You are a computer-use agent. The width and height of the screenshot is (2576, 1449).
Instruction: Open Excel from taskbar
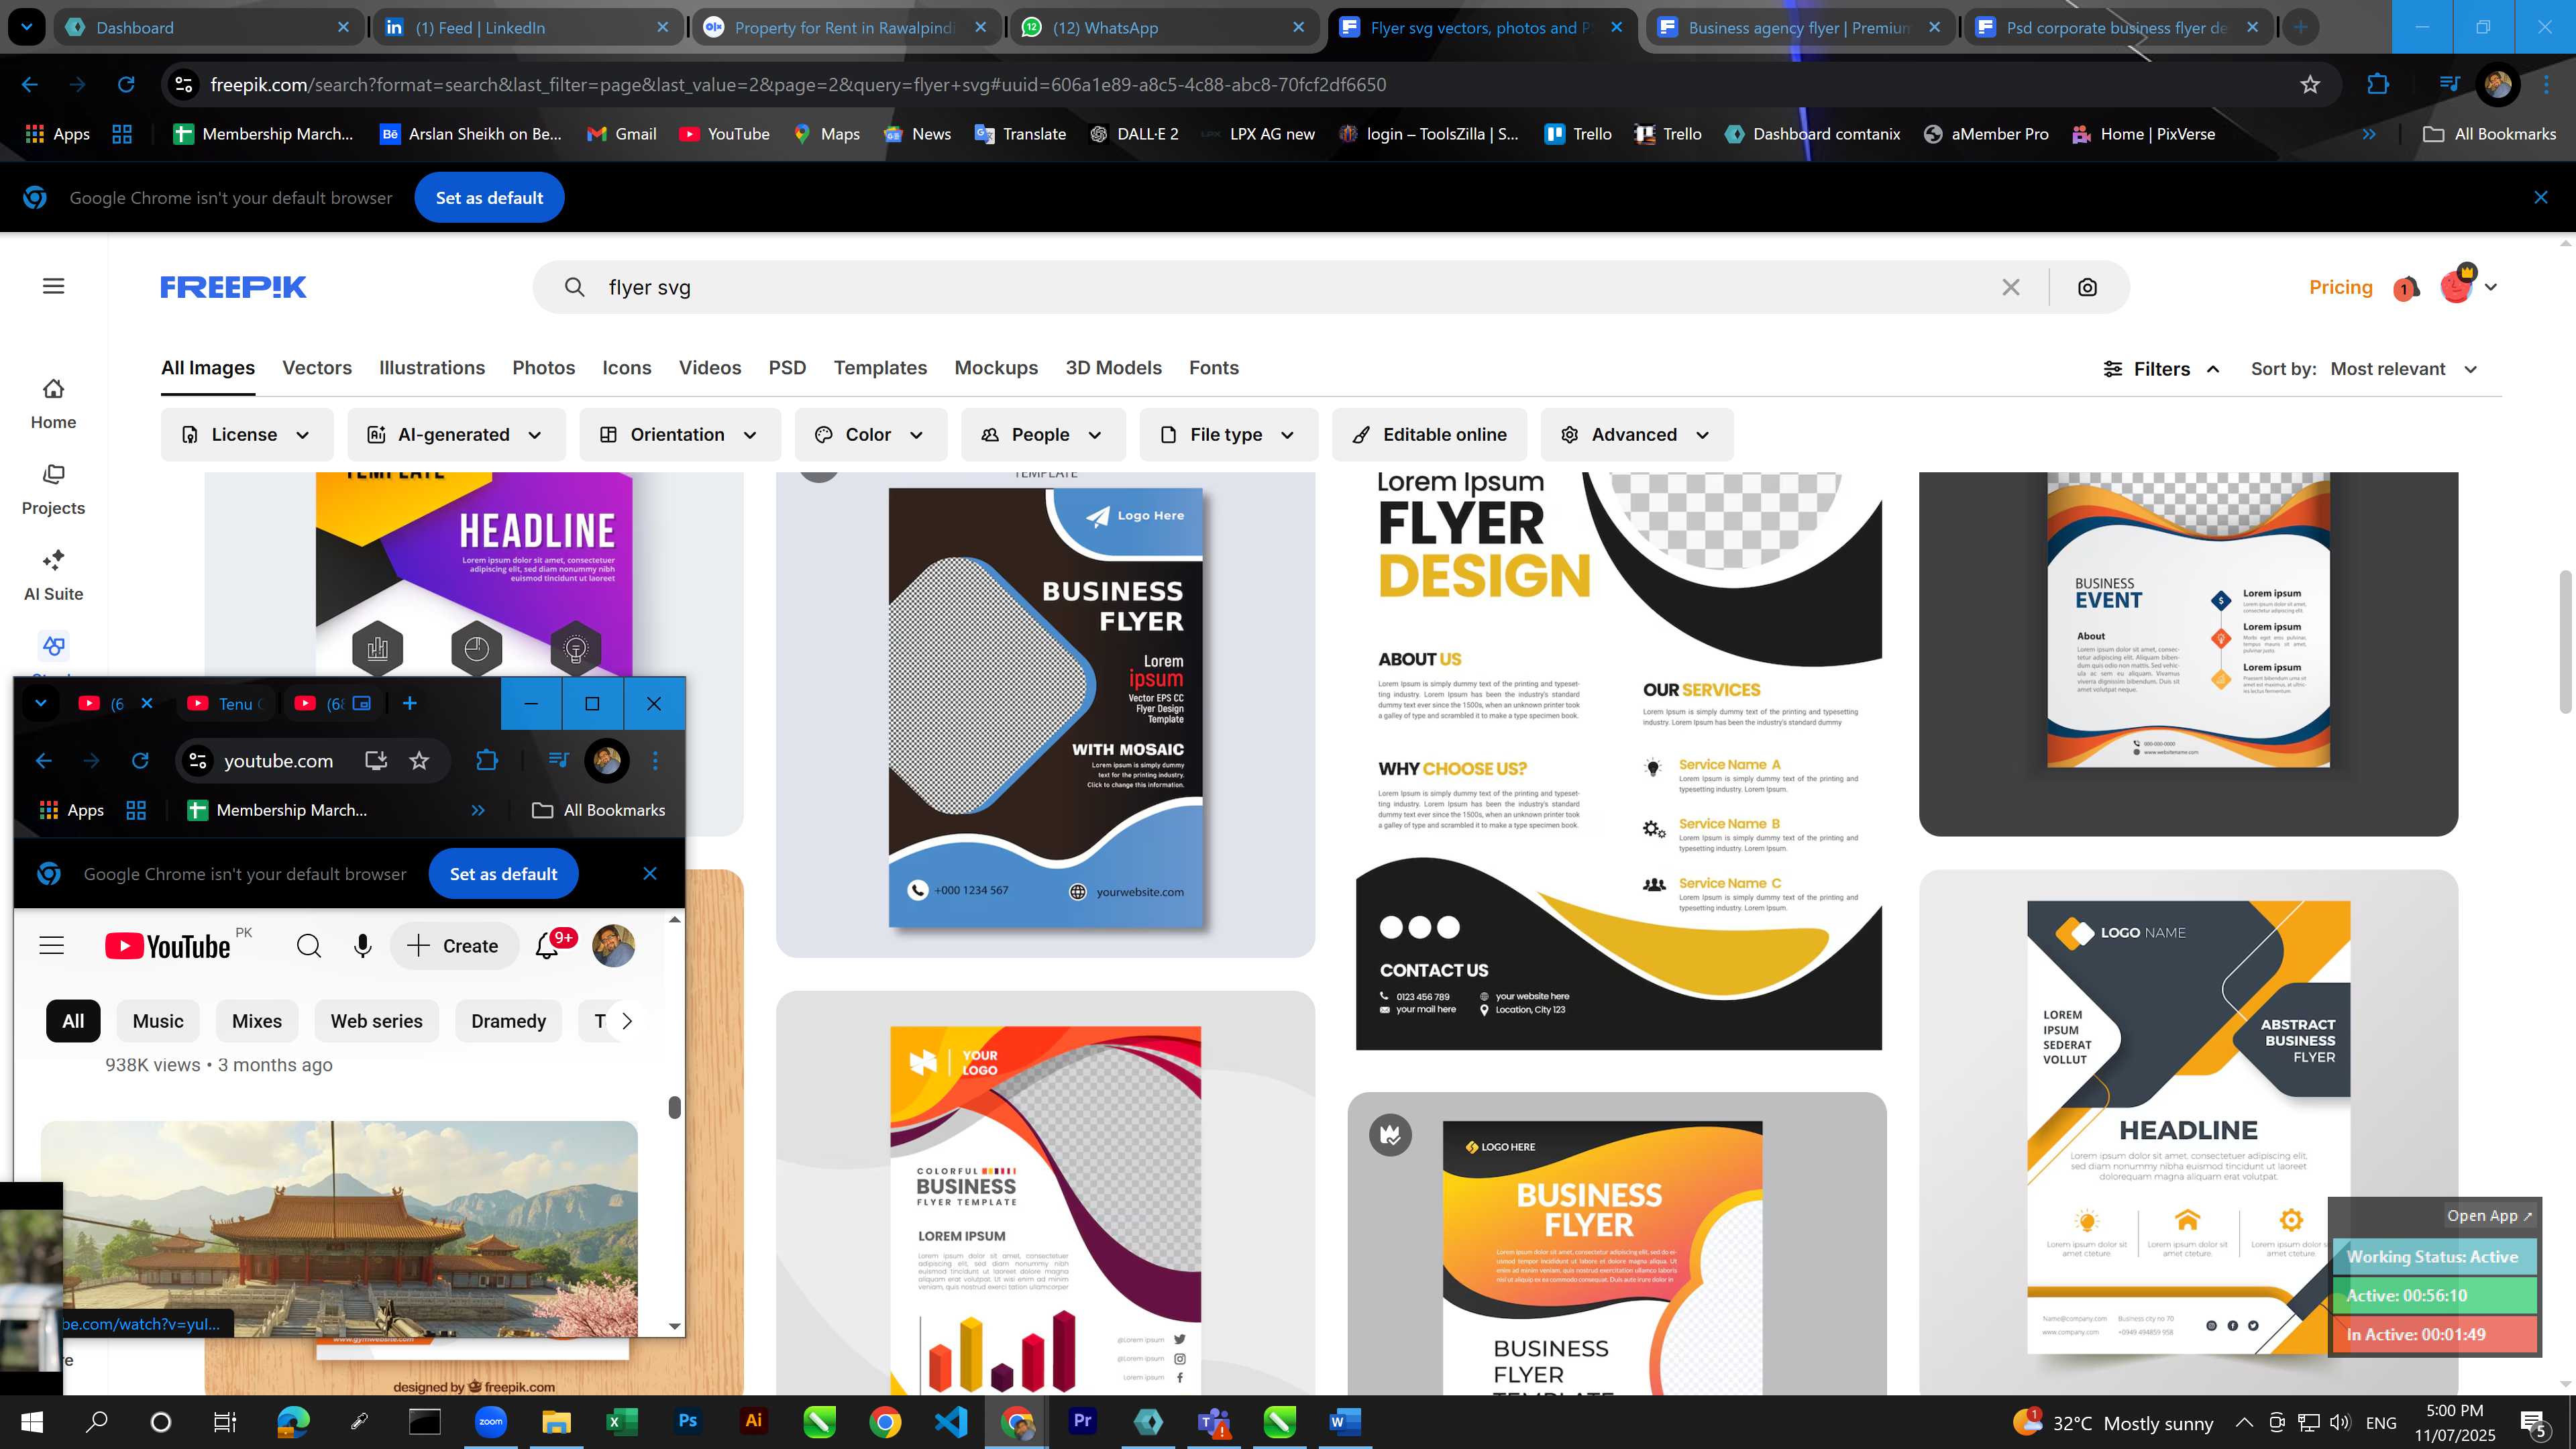pyautogui.click(x=621, y=1421)
